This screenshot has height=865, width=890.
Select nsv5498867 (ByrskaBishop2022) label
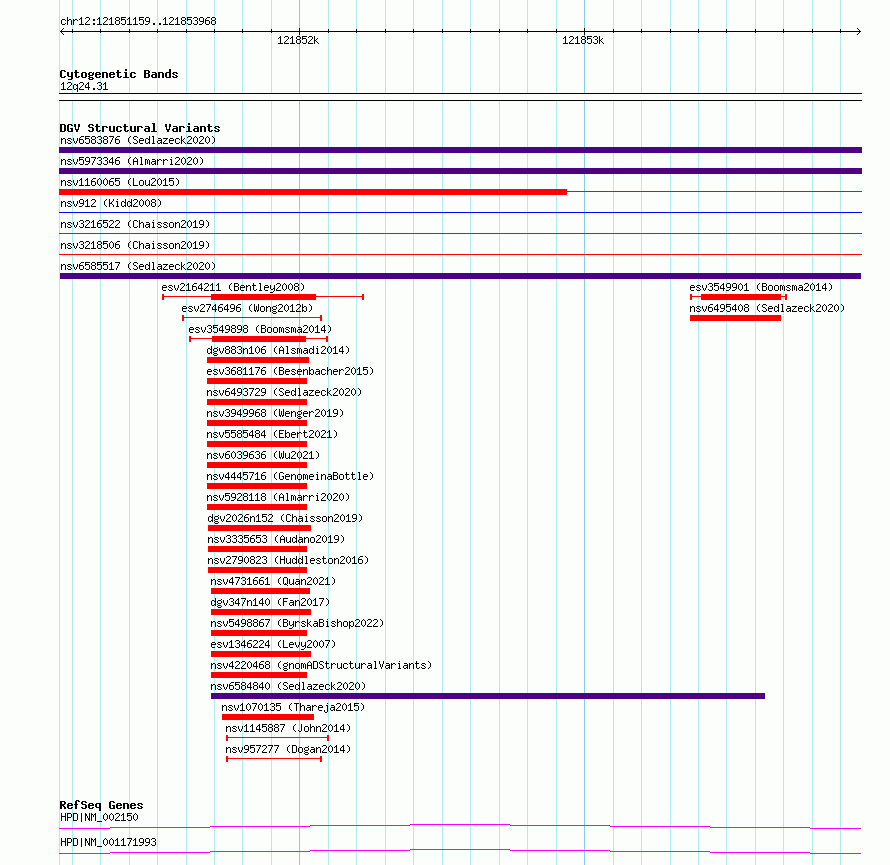coord(297,623)
